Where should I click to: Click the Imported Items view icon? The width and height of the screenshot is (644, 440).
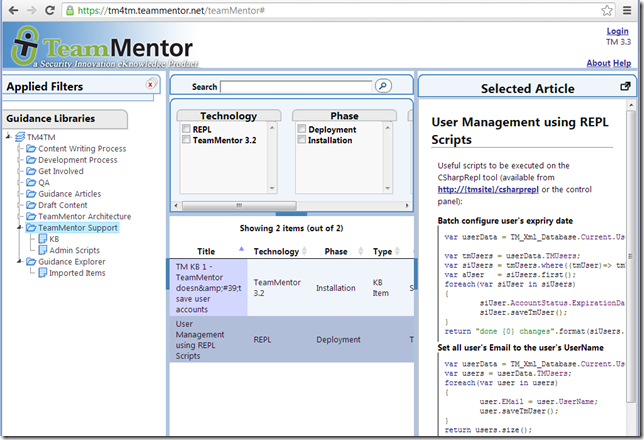tap(43, 272)
